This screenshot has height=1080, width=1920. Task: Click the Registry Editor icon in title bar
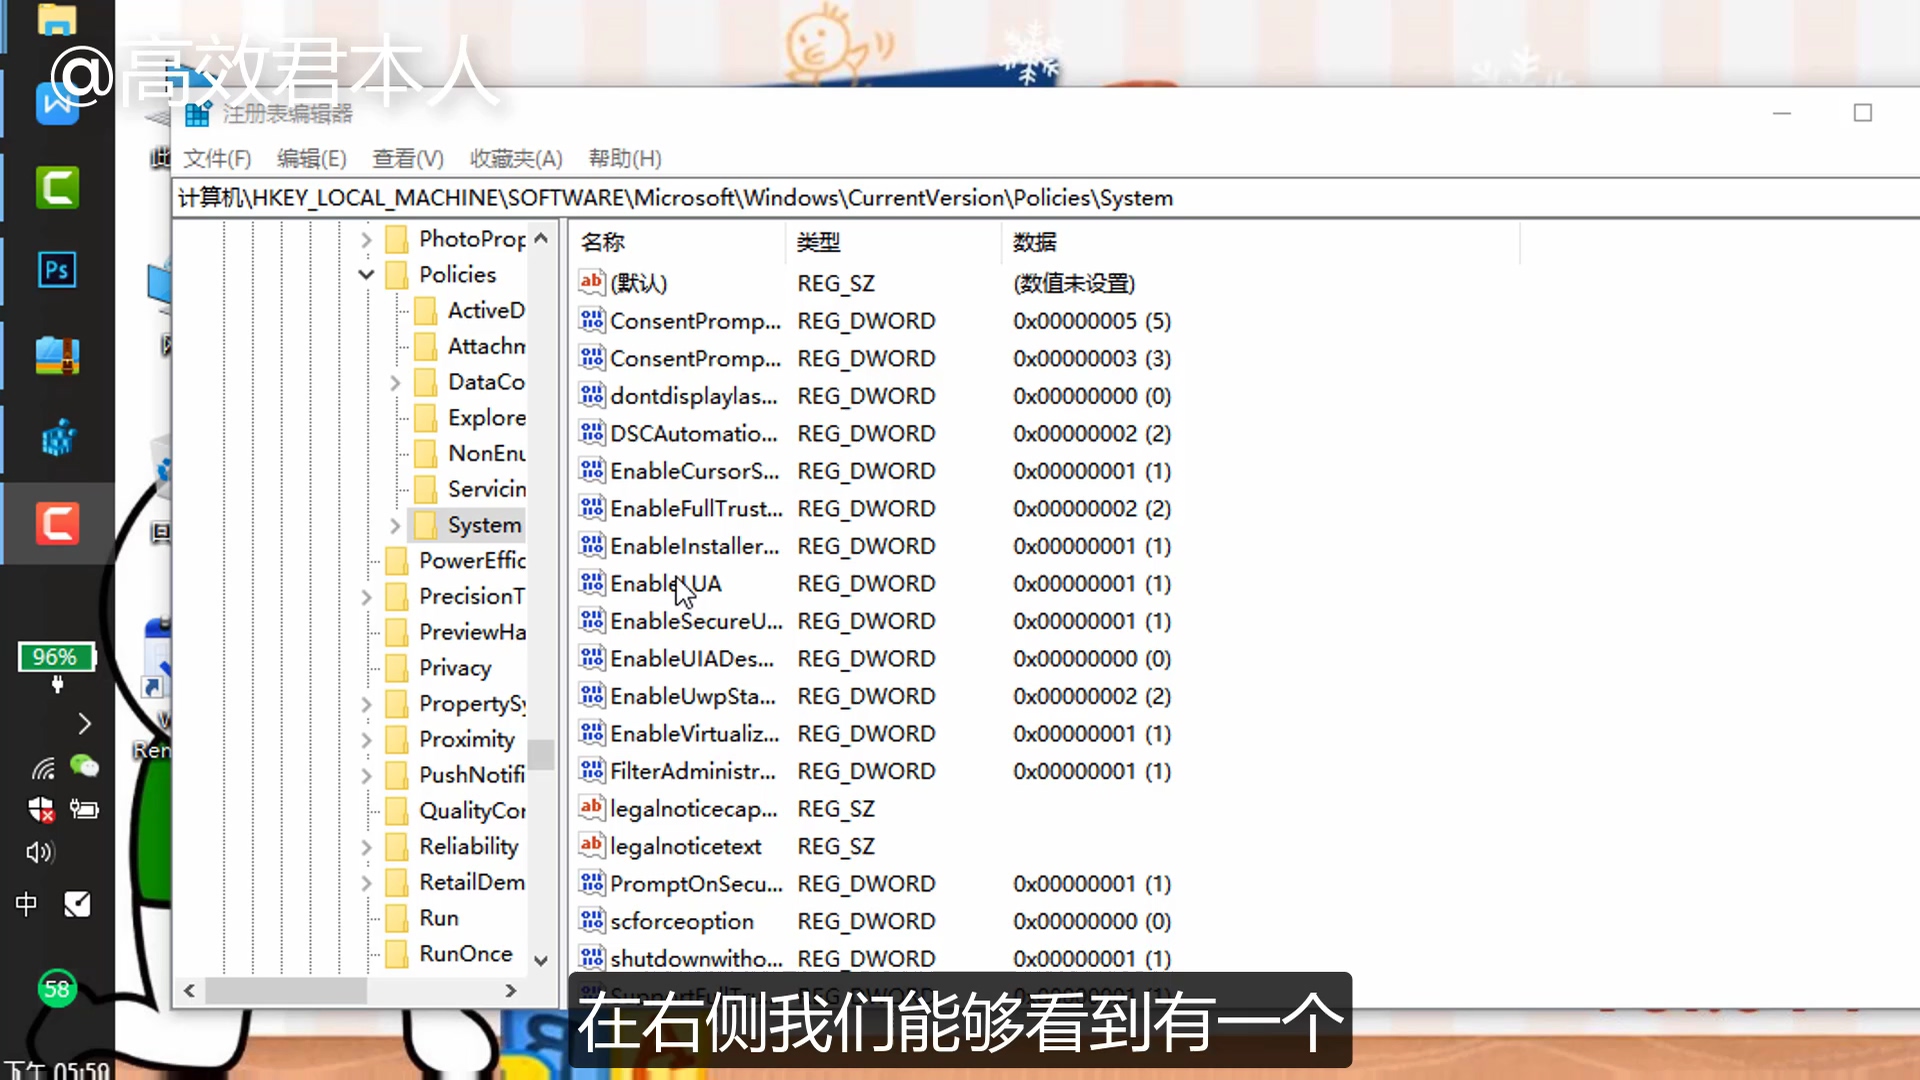tap(197, 113)
